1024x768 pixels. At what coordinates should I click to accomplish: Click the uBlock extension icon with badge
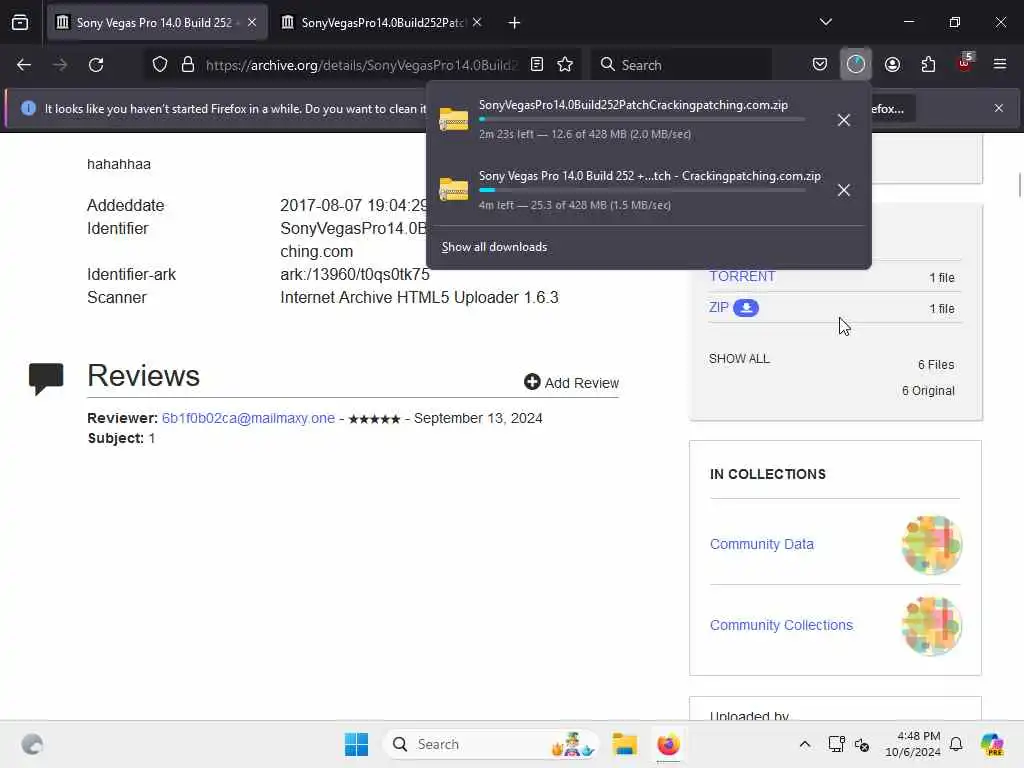pyautogui.click(x=965, y=63)
